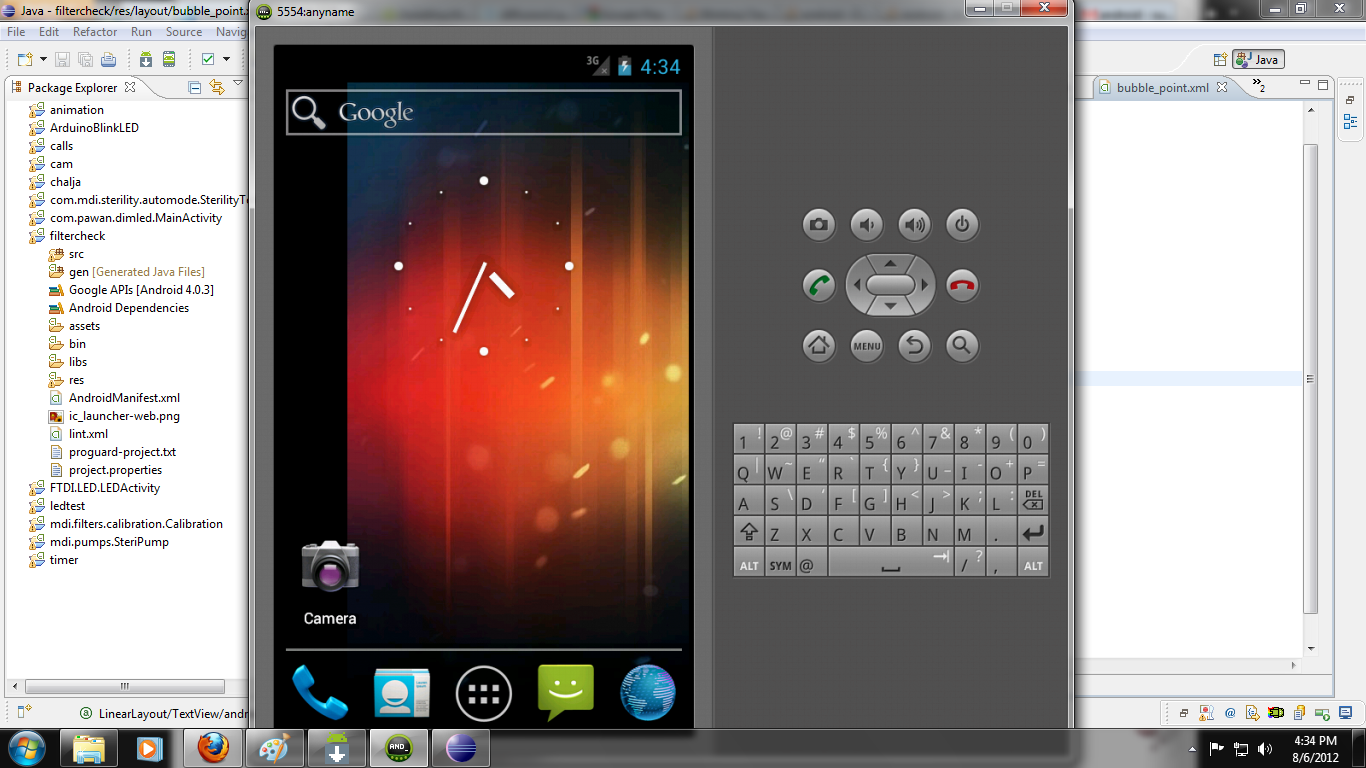1366x768 pixels.
Task: Open the File menu in Eclipse
Action: [x=16, y=32]
